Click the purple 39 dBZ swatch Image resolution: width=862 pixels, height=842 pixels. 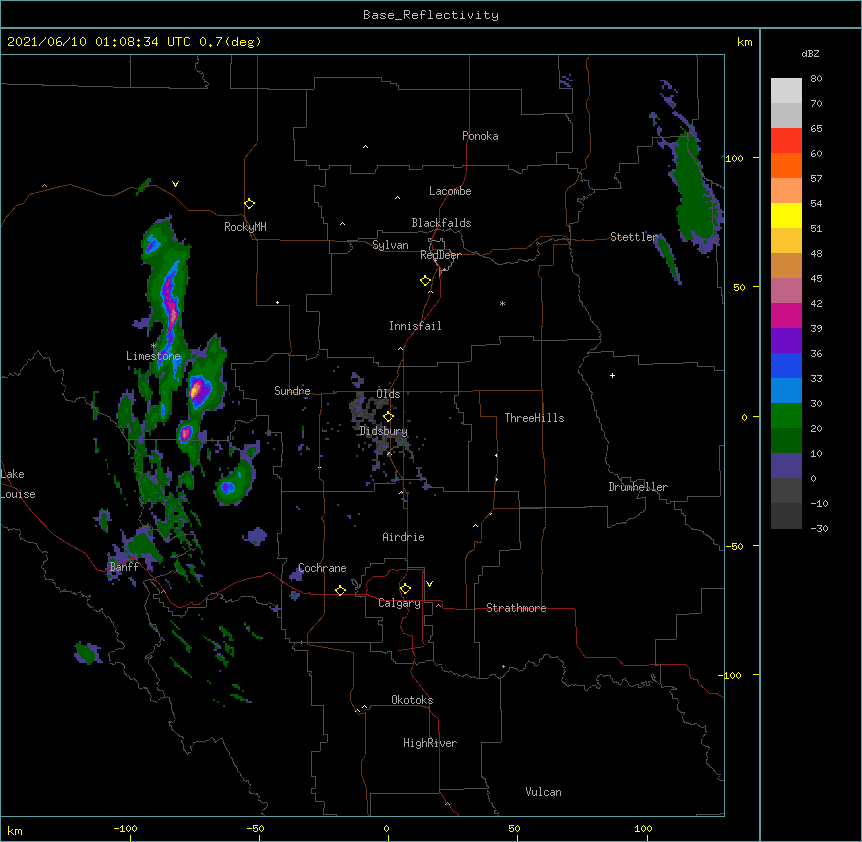point(786,341)
